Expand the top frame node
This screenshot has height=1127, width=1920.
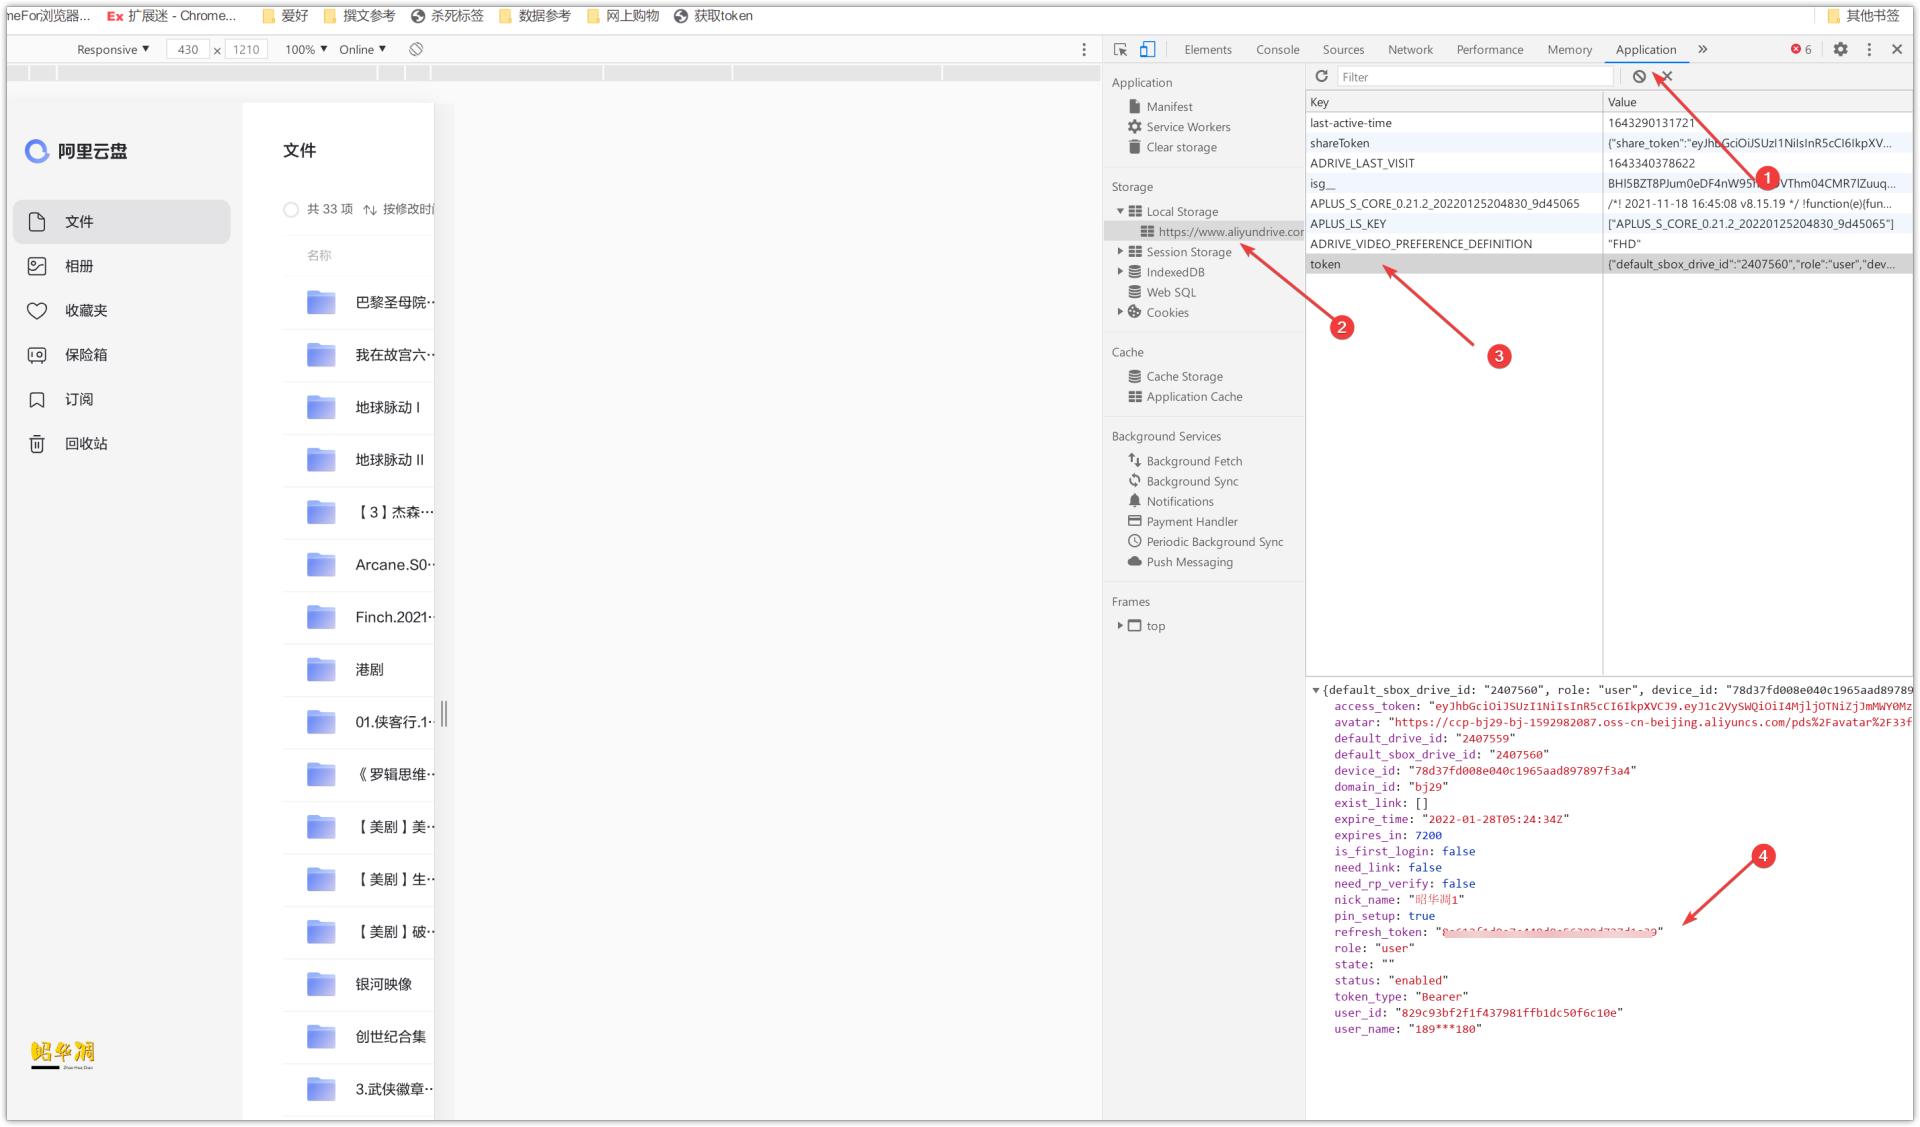click(1120, 626)
